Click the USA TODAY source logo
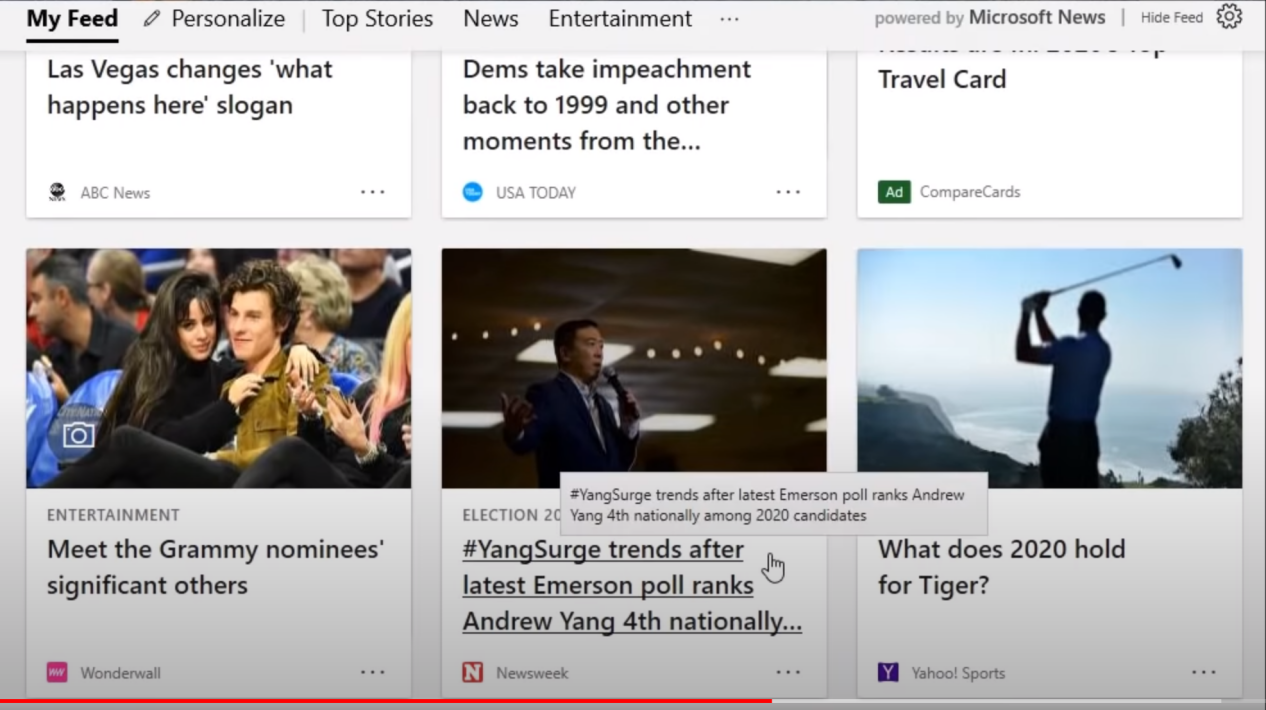Viewport: 1266px width, 710px height. [x=473, y=192]
